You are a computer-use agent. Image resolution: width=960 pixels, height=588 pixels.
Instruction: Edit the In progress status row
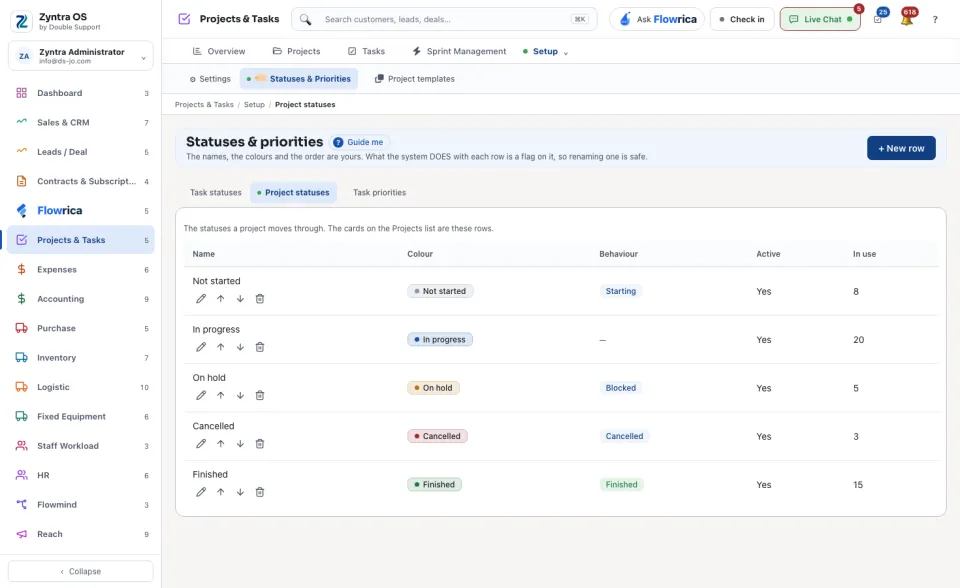201,347
